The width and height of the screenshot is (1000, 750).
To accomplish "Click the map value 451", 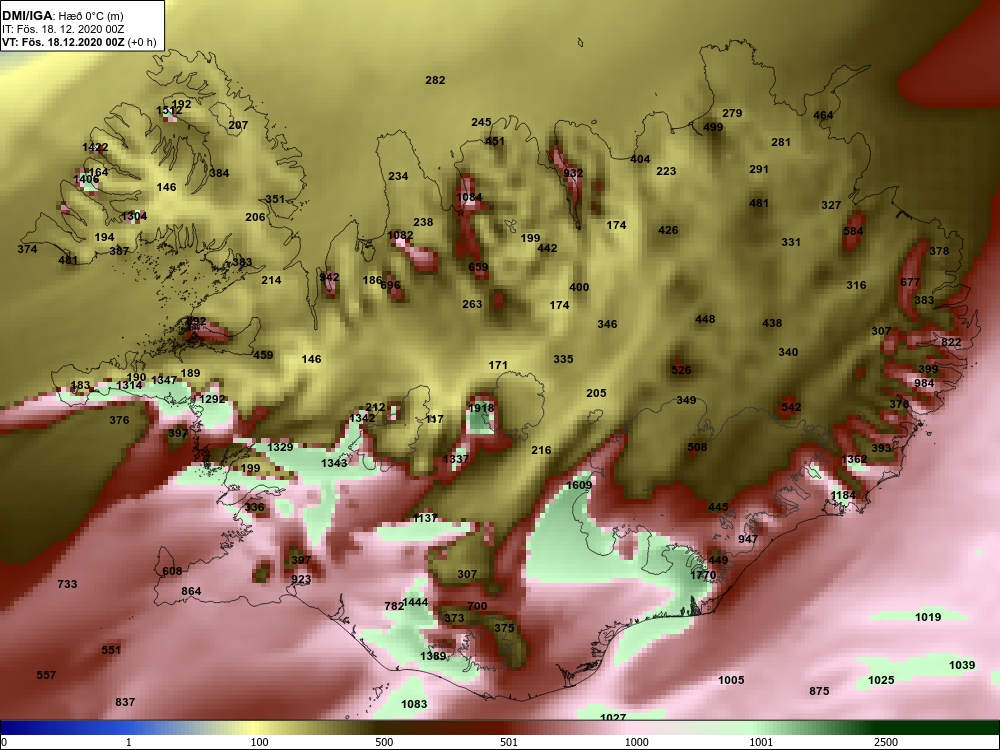I will 495,142.
